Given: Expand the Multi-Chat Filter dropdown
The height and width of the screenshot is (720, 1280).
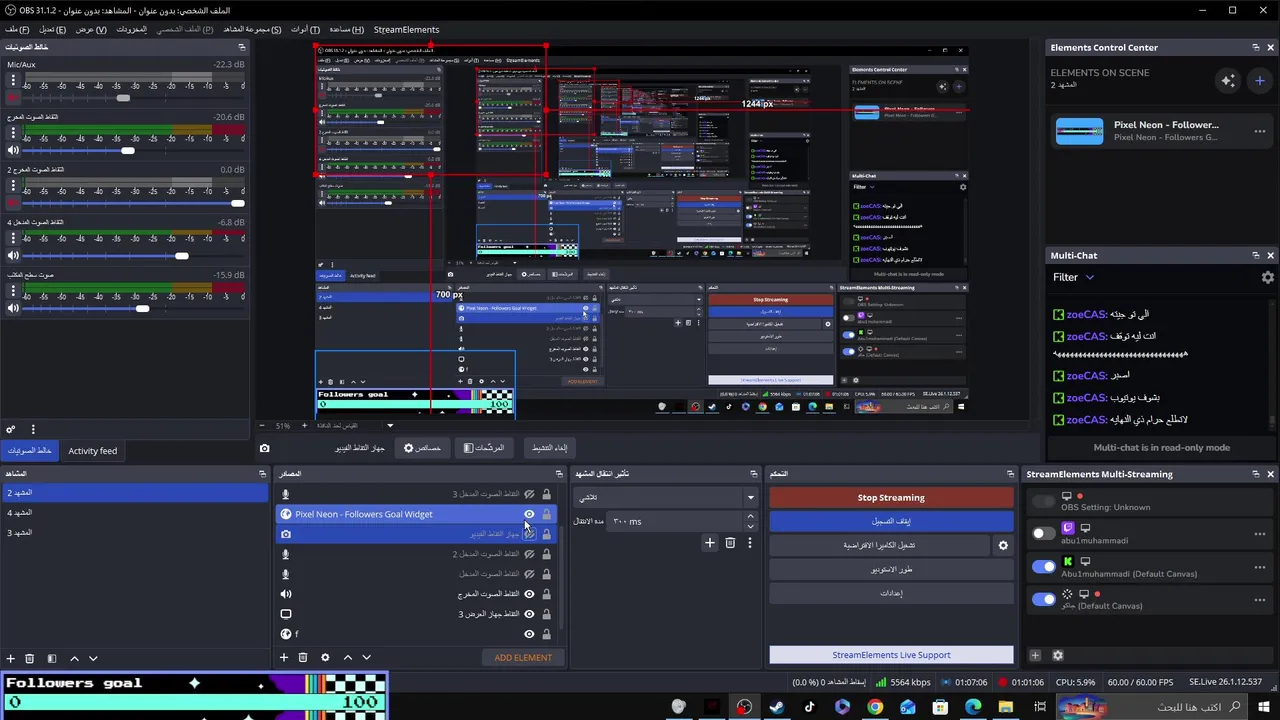Looking at the screenshot, I should click(1074, 277).
